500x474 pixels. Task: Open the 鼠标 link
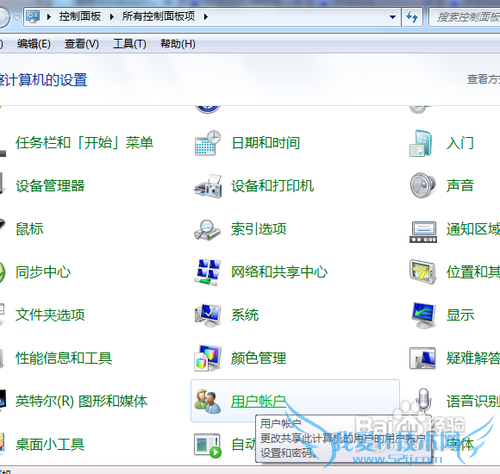(x=29, y=229)
